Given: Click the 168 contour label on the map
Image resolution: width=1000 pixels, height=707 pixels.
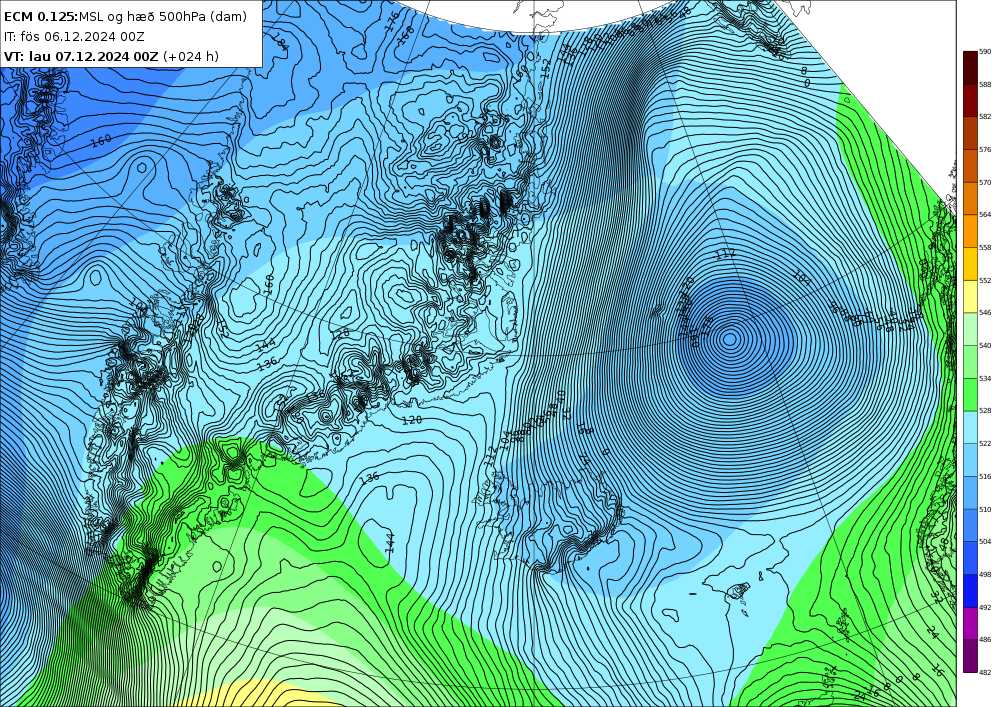Looking at the screenshot, I should point(406,34).
